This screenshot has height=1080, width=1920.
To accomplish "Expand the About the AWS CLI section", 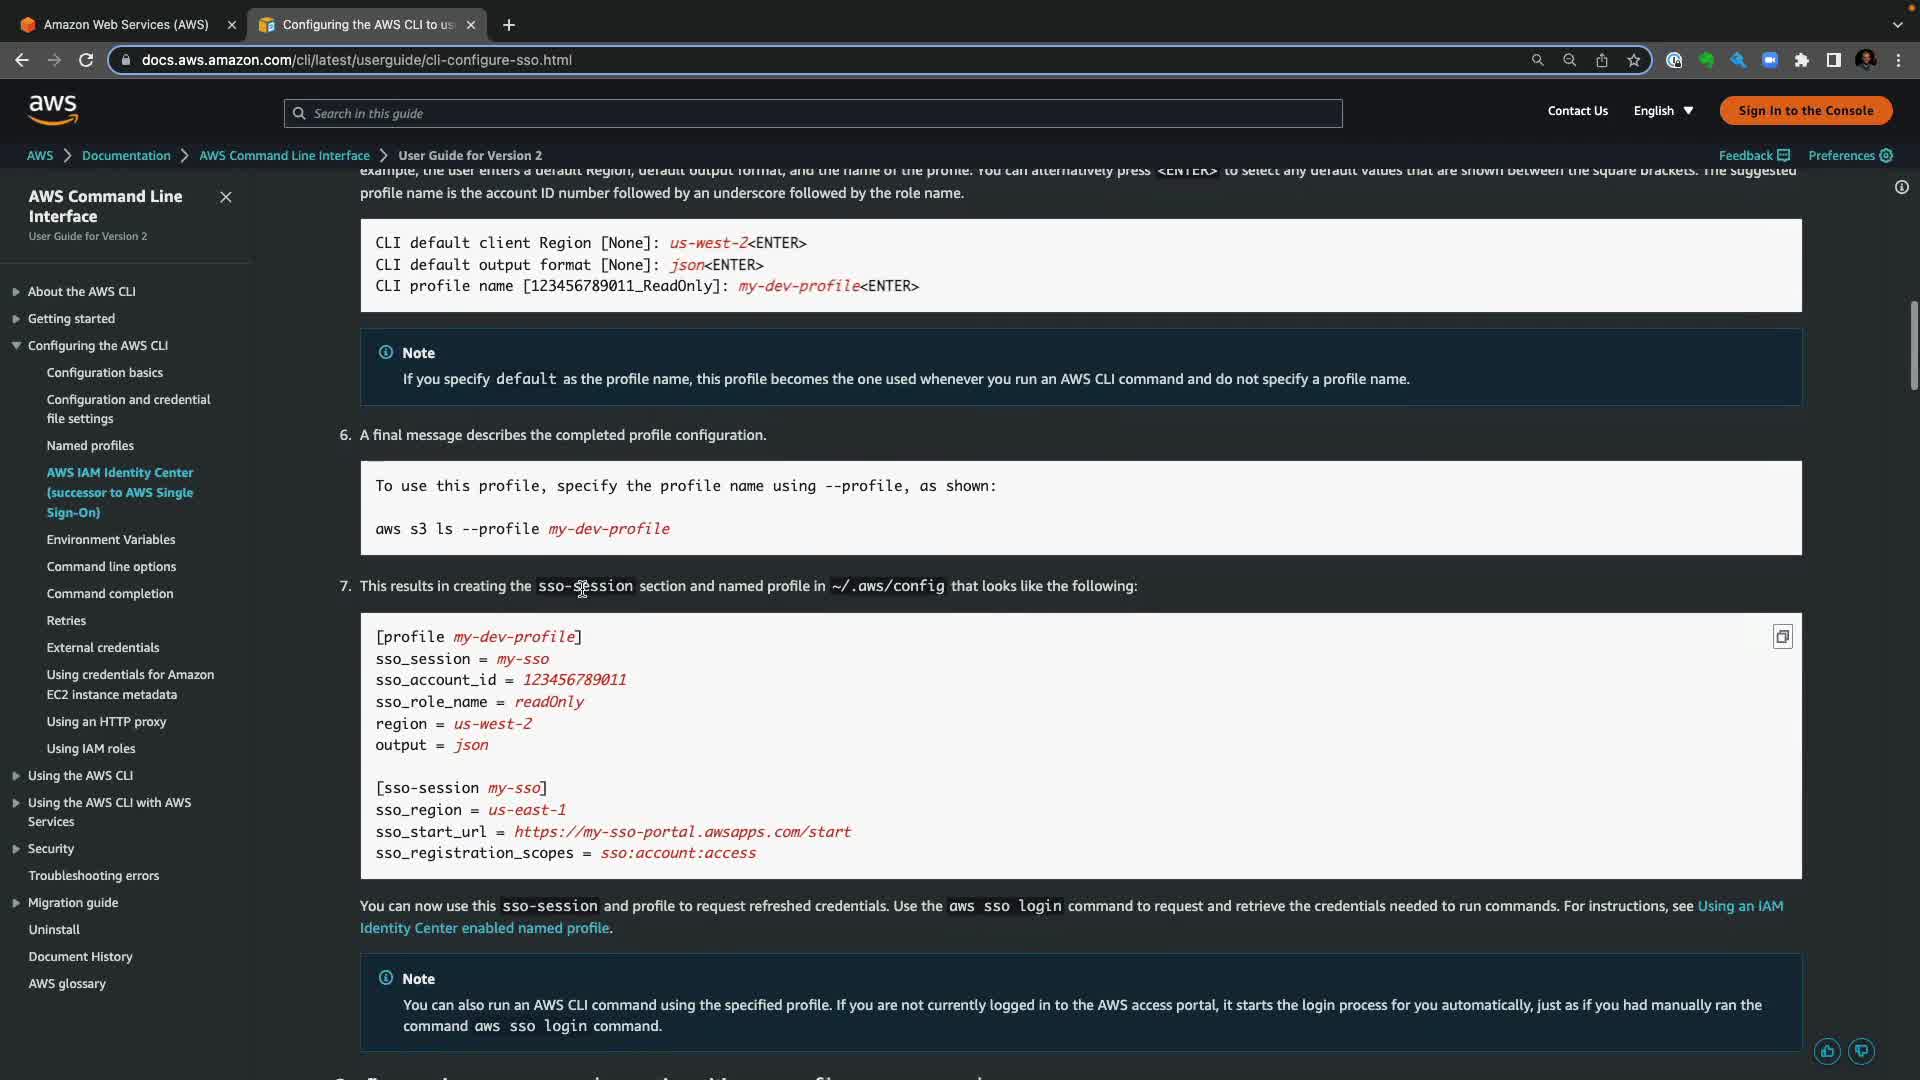I will (x=16, y=292).
